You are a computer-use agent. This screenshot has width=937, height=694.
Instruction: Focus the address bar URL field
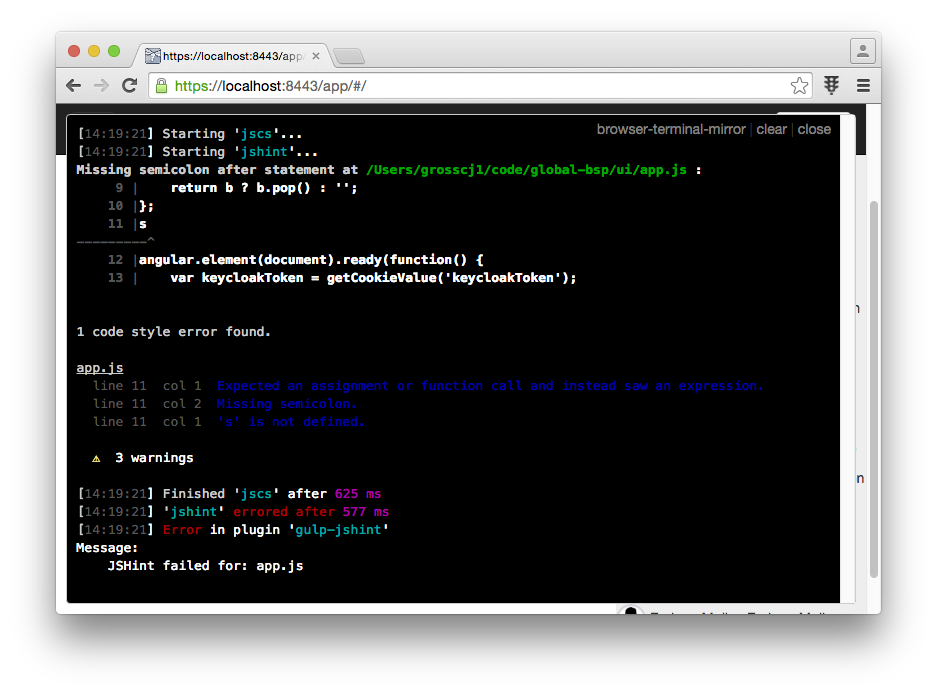pos(478,86)
